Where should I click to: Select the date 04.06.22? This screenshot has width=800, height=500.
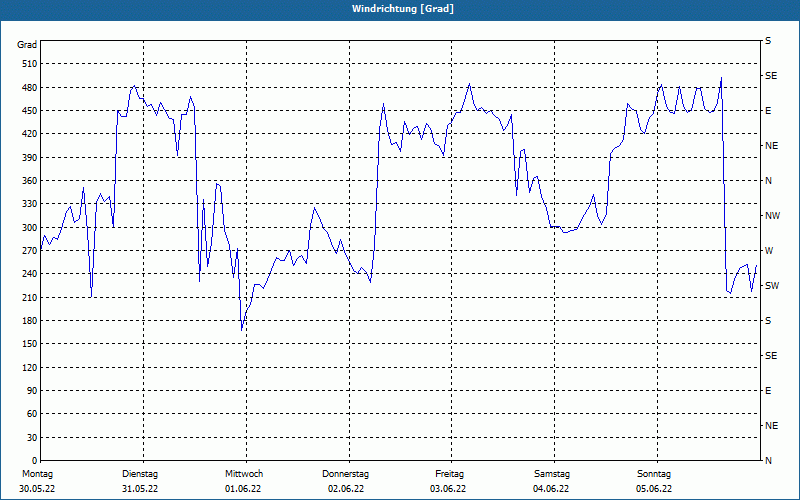point(551,489)
